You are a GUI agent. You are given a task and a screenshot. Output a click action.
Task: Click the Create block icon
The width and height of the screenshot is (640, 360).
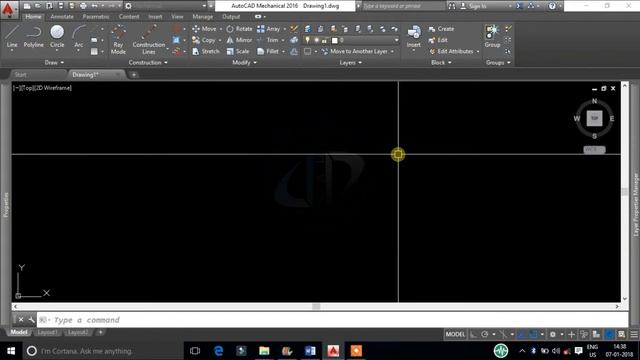[x=432, y=29]
